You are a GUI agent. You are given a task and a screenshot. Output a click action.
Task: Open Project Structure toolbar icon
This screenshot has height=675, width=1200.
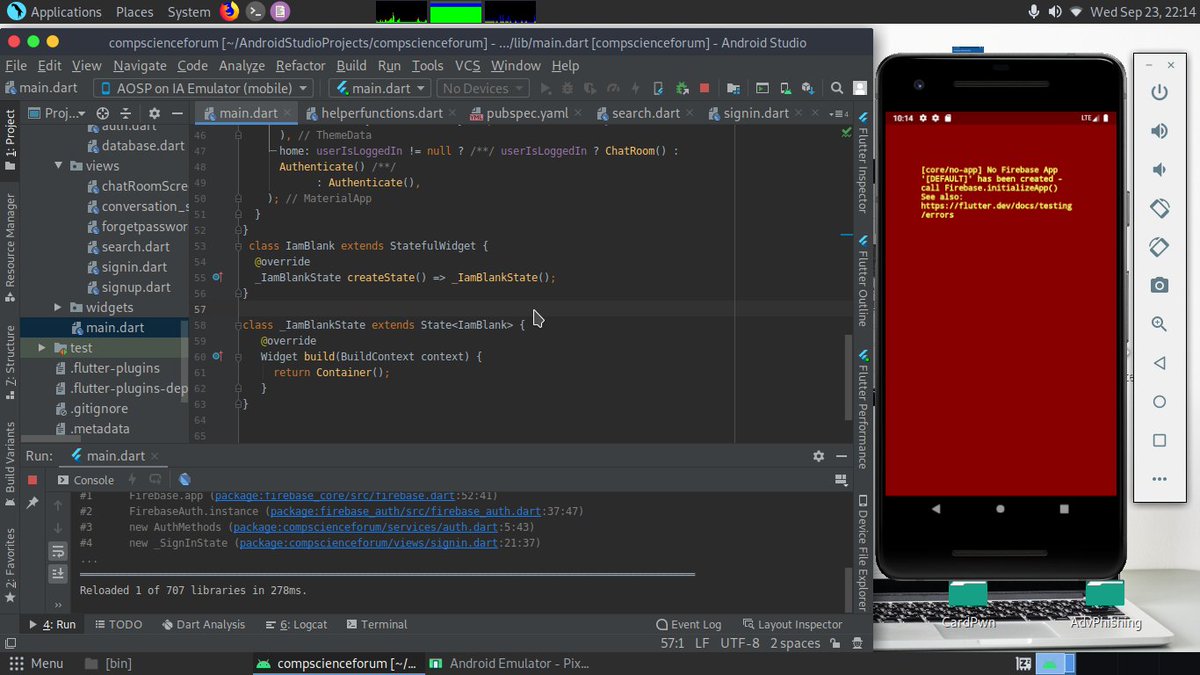(x=734, y=88)
